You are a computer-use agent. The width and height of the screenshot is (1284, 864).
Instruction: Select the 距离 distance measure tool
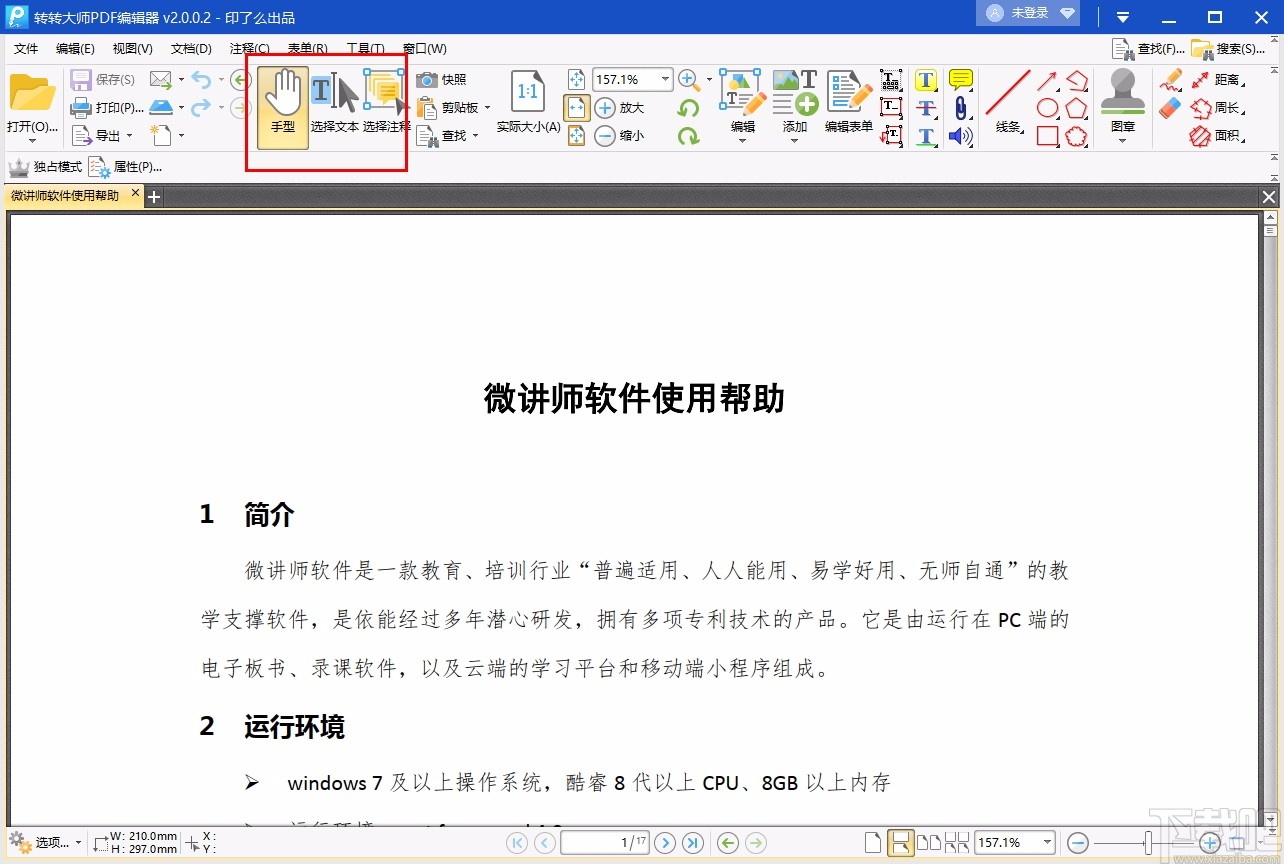click(x=1225, y=79)
